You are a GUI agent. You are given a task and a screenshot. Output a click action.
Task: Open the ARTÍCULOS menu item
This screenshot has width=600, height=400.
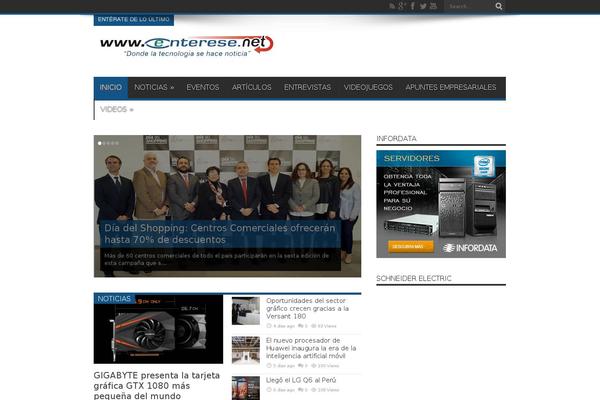click(251, 87)
